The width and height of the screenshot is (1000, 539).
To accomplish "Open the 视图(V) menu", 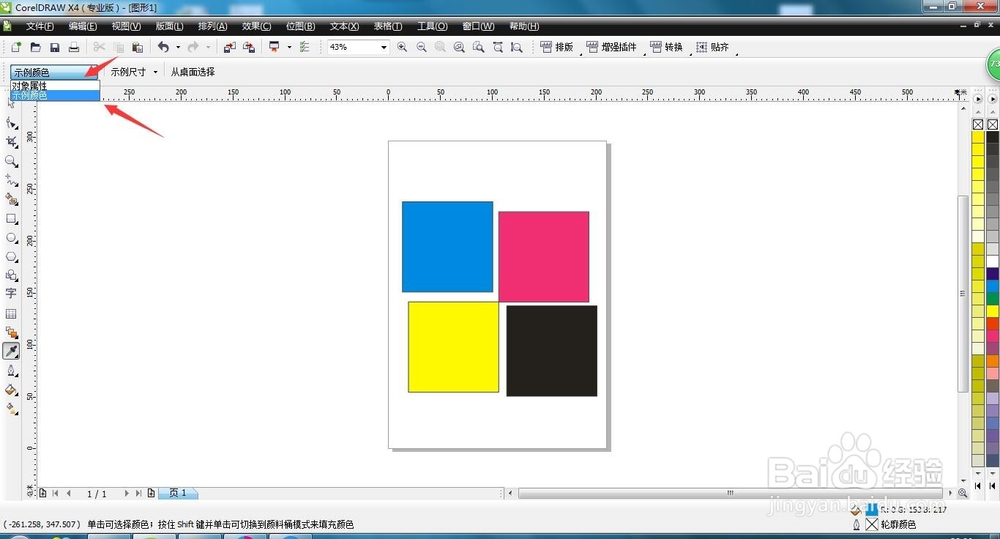I will 126,26.
